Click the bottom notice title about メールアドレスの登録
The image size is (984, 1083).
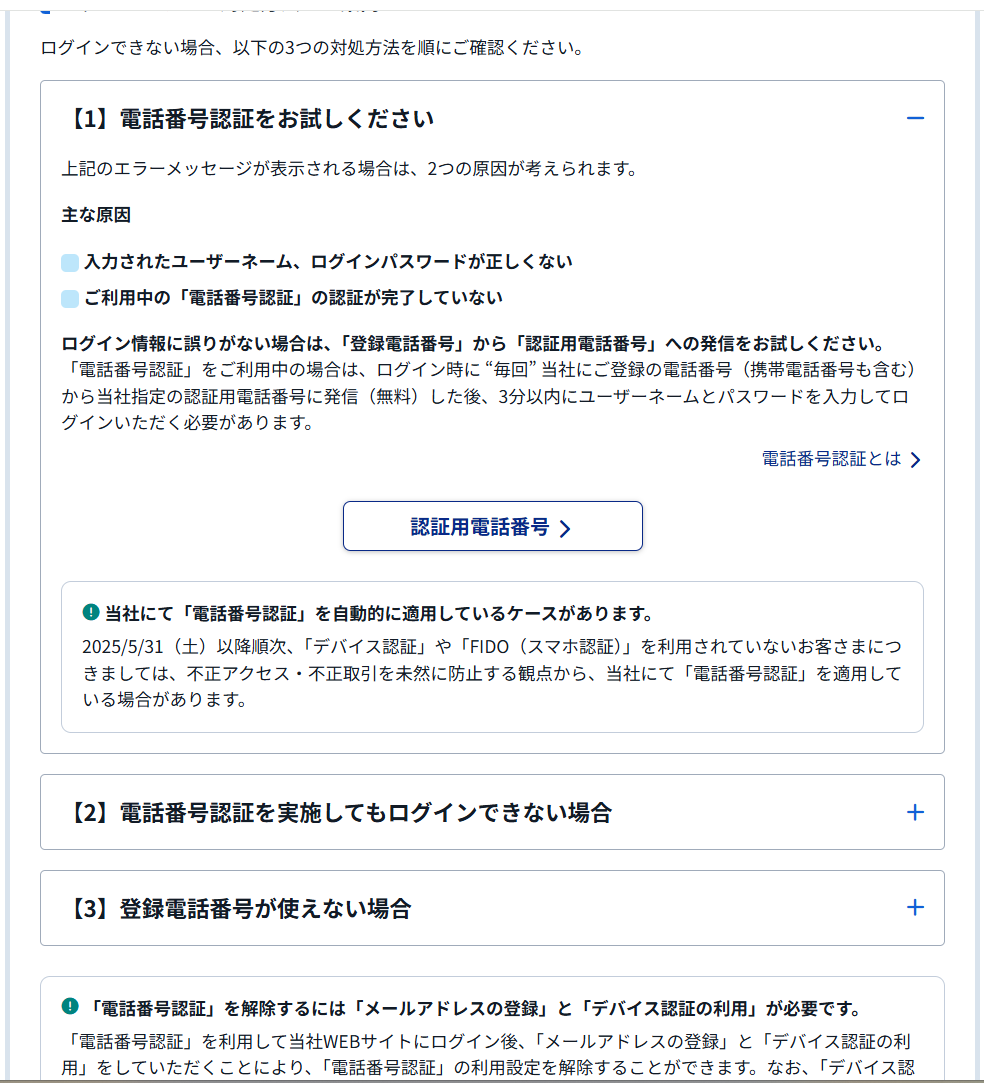474,1008
